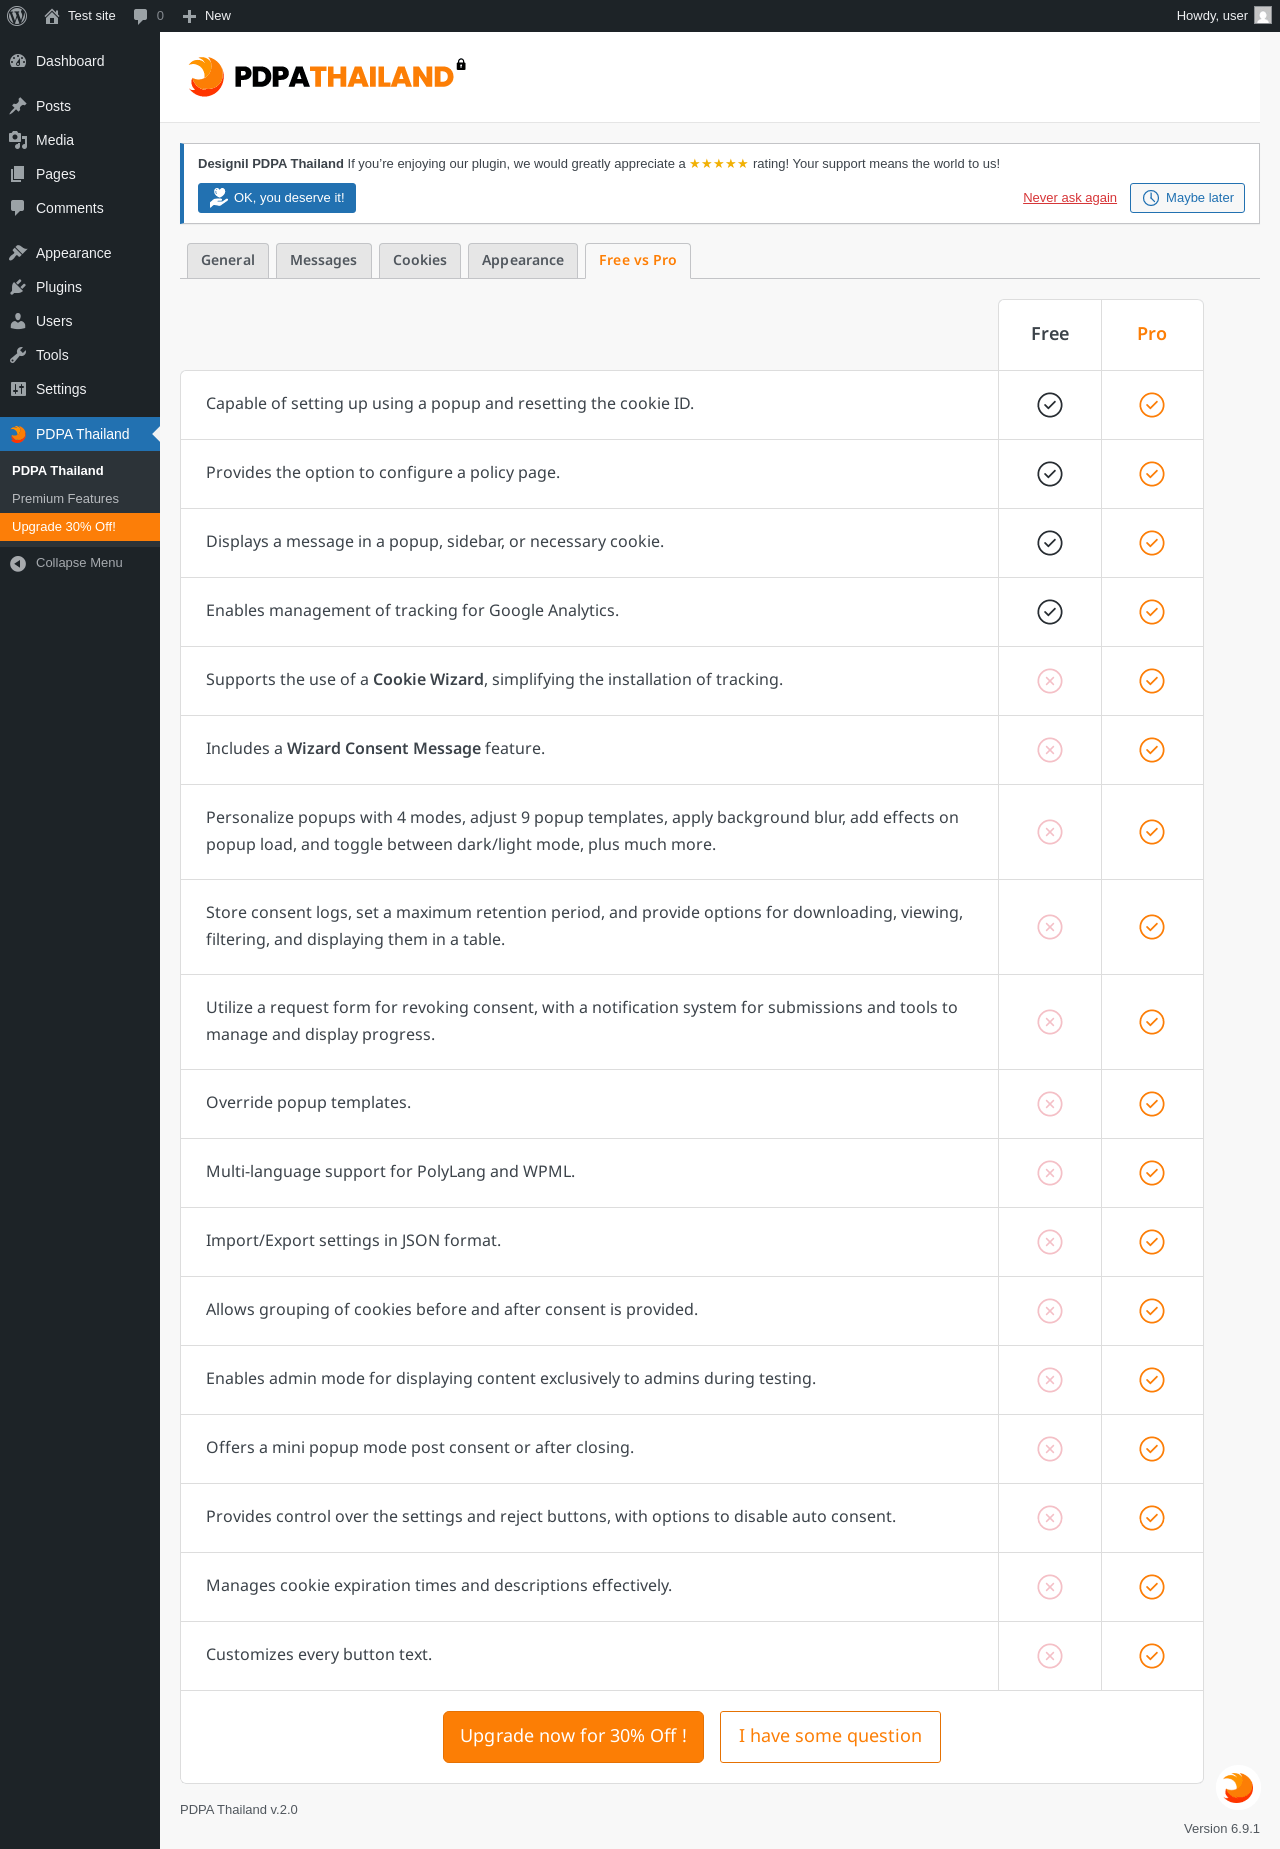Image resolution: width=1280 pixels, height=1849 pixels.
Task: Click Free checkmark for popup and cookie ID row
Action: 1050,405
